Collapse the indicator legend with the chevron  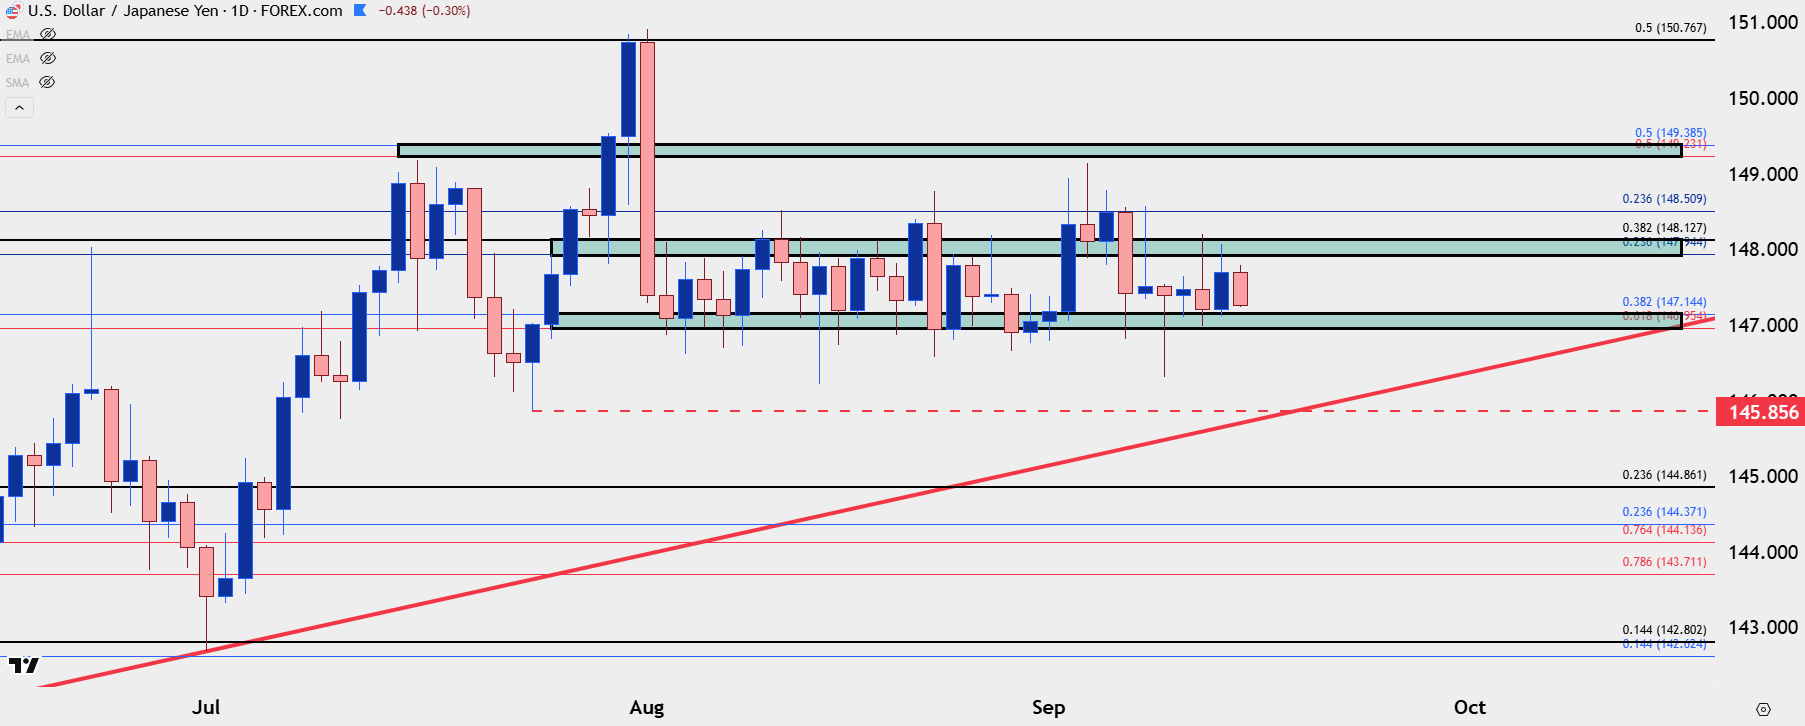19,107
